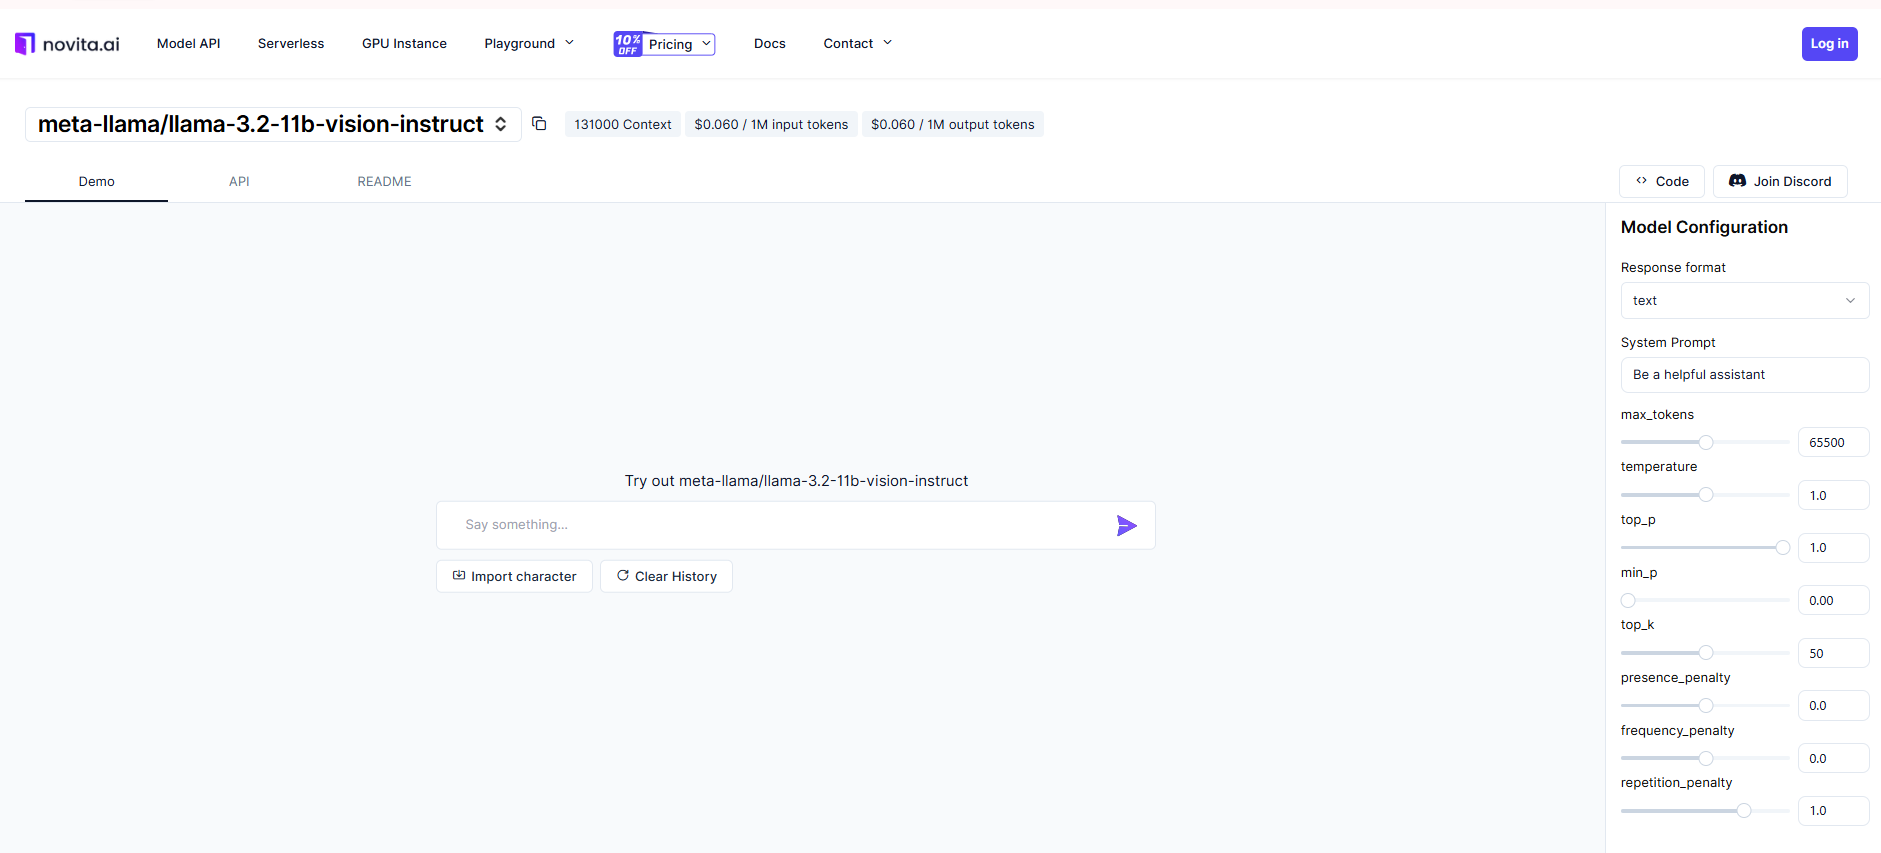This screenshot has height=853, width=1881.
Task: Click the presence_penalty value field
Action: 1833,706
